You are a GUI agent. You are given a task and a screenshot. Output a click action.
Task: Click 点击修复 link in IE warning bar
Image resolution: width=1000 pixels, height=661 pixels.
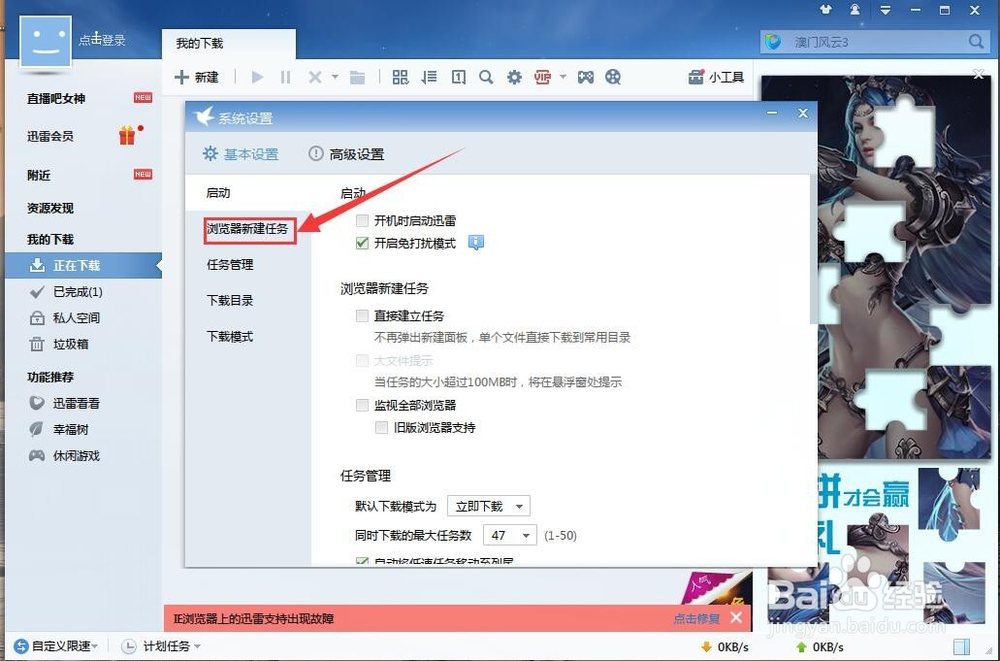click(696, 618)
